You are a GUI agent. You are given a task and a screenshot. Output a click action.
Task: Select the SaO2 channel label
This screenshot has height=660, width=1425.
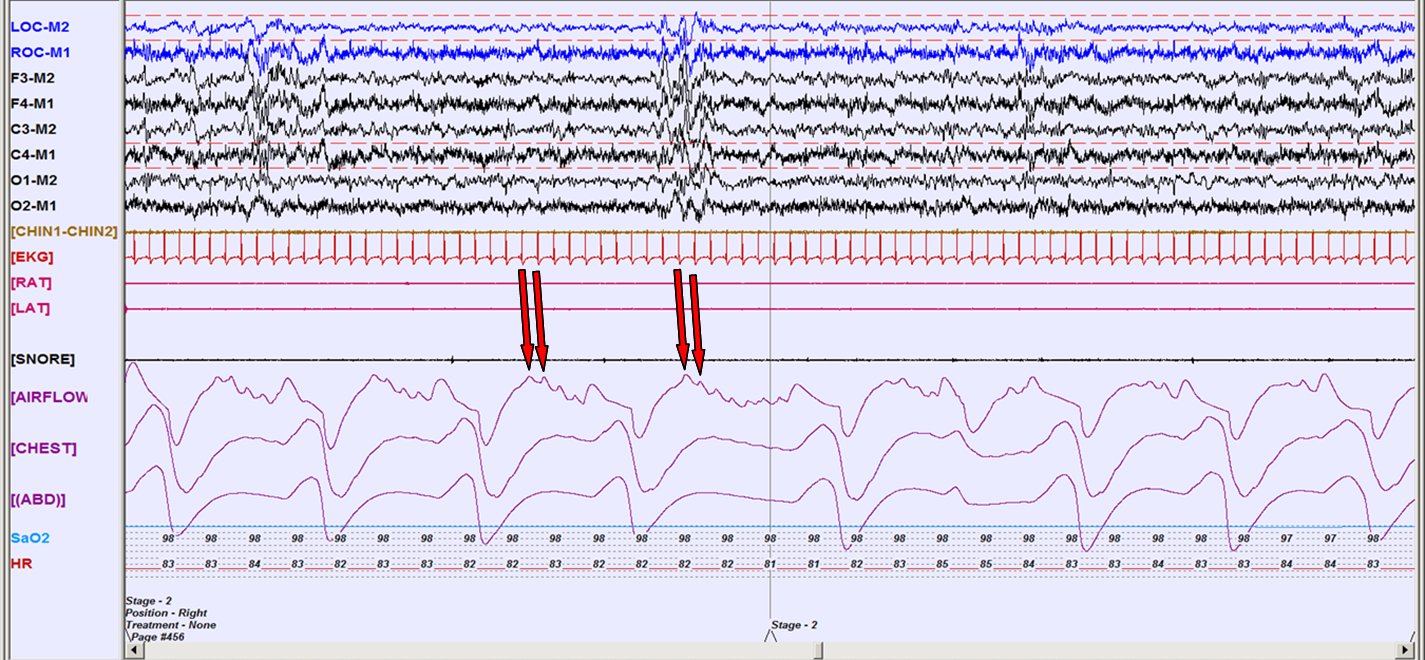point(30,538)
